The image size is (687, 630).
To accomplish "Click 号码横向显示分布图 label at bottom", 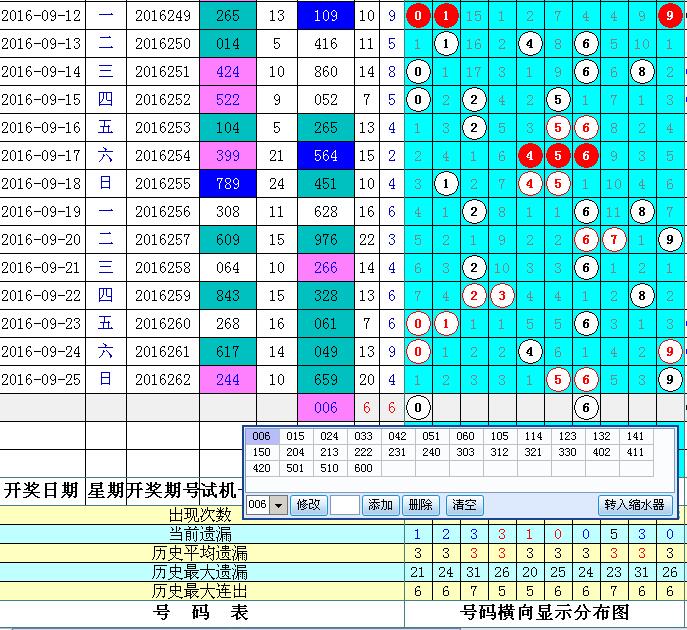I will click(545, 612).
